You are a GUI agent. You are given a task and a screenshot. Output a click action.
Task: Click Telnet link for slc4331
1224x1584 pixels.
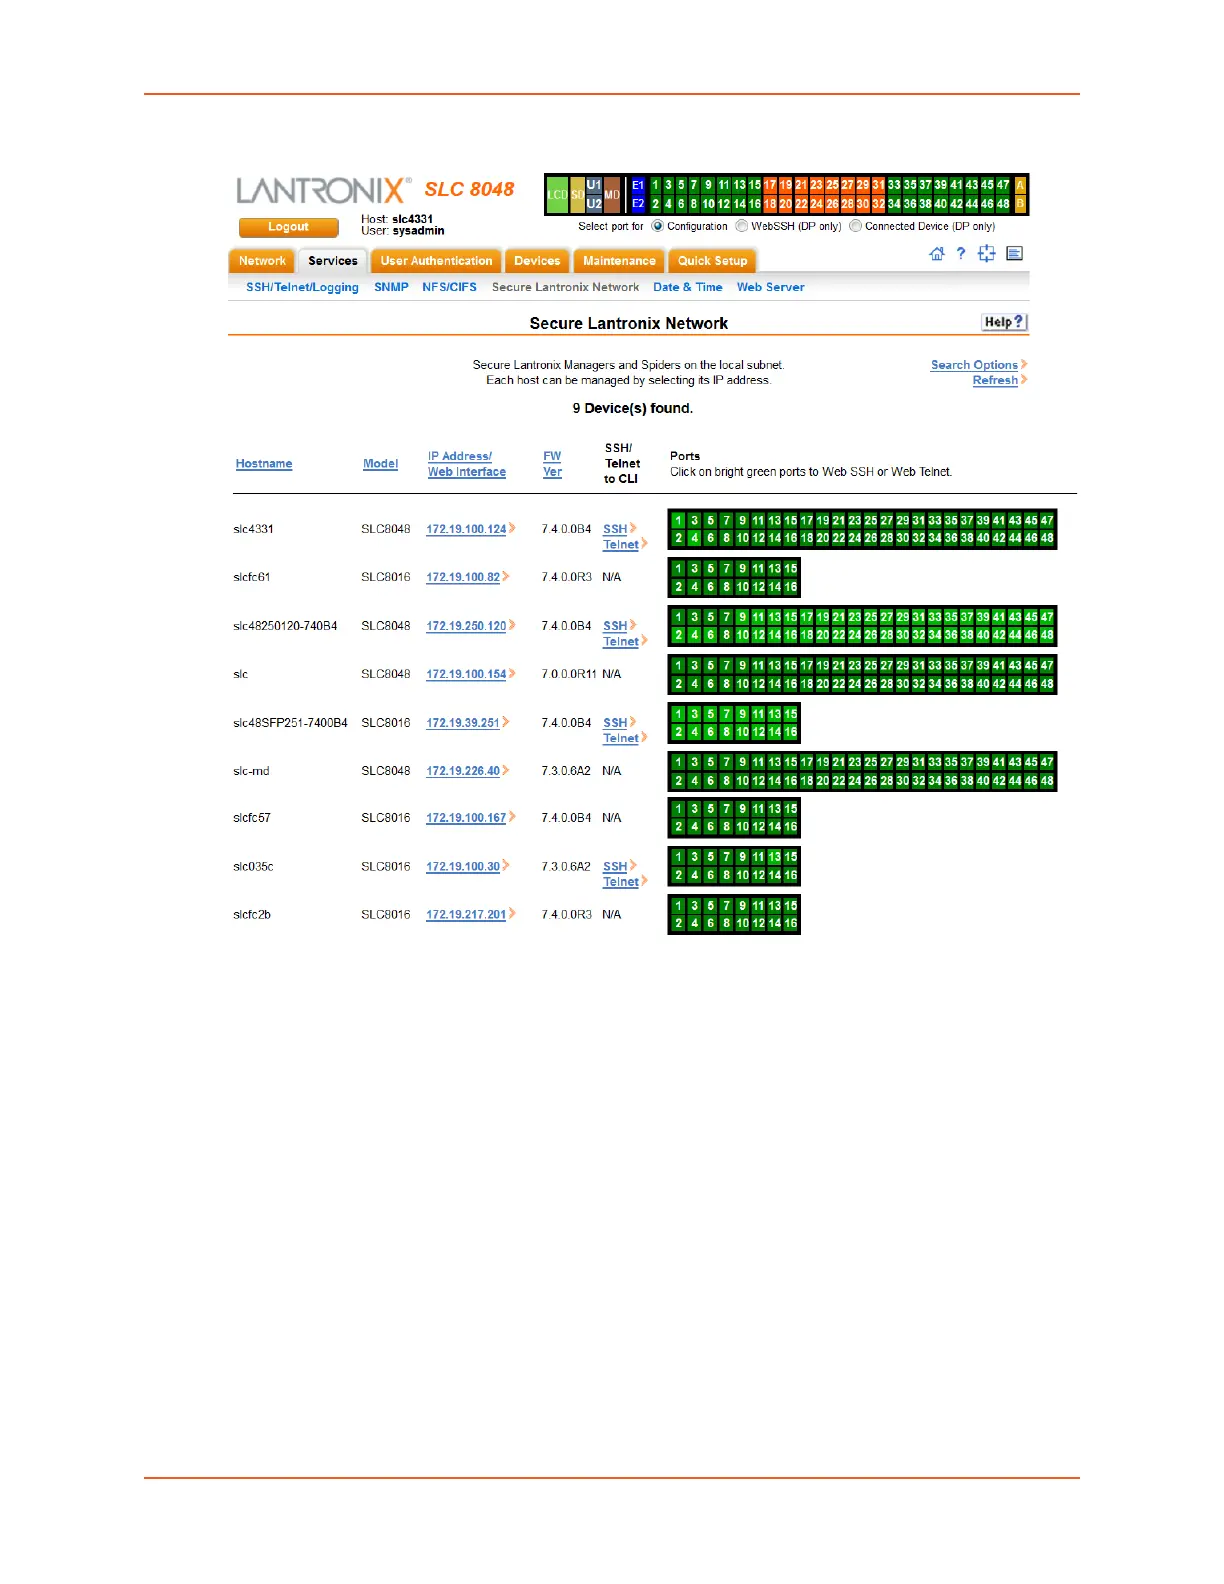[620, 545]
